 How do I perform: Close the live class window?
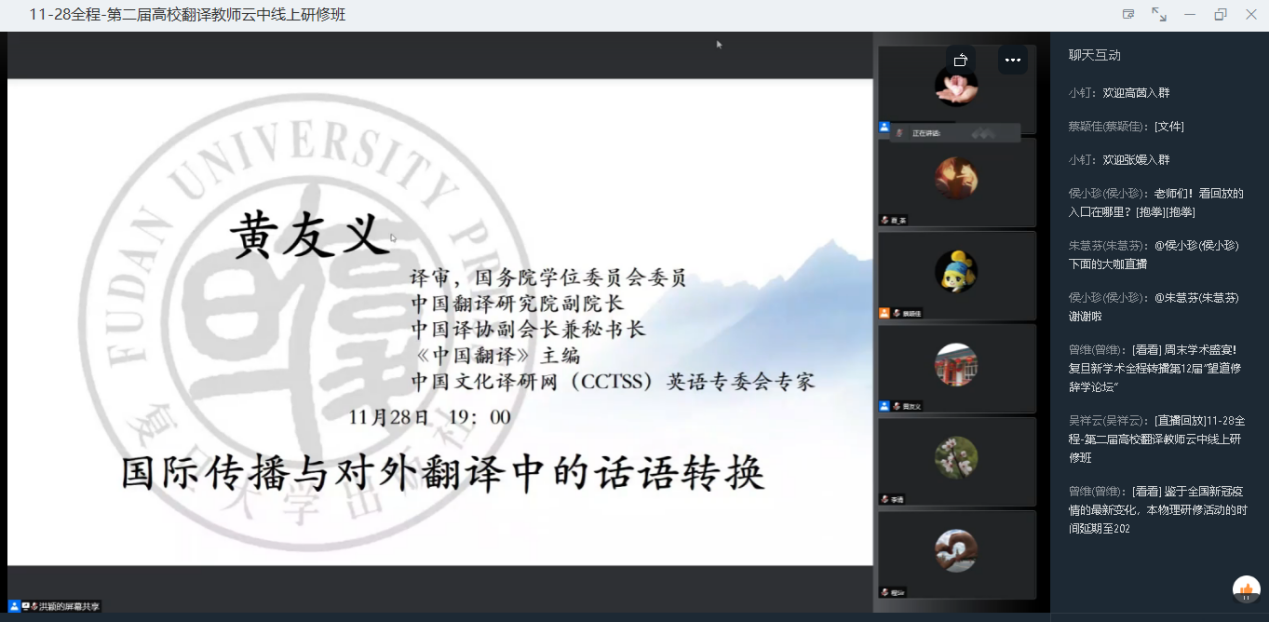coord(1251,14)
